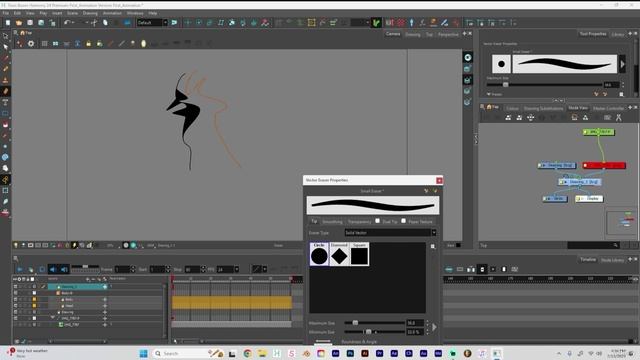Click the green node at top of Node View
This screenshot has height=360, width=640.
[599, 132]
